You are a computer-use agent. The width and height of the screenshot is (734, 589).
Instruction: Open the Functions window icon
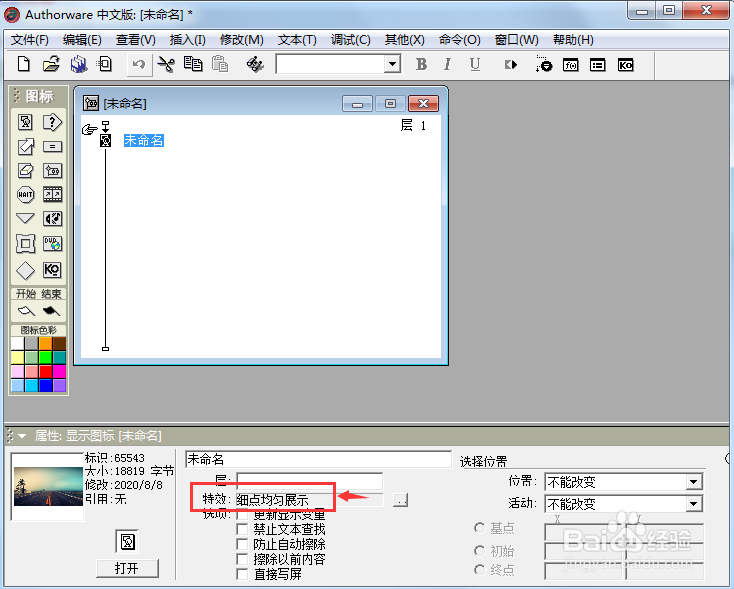coord(571,65)
